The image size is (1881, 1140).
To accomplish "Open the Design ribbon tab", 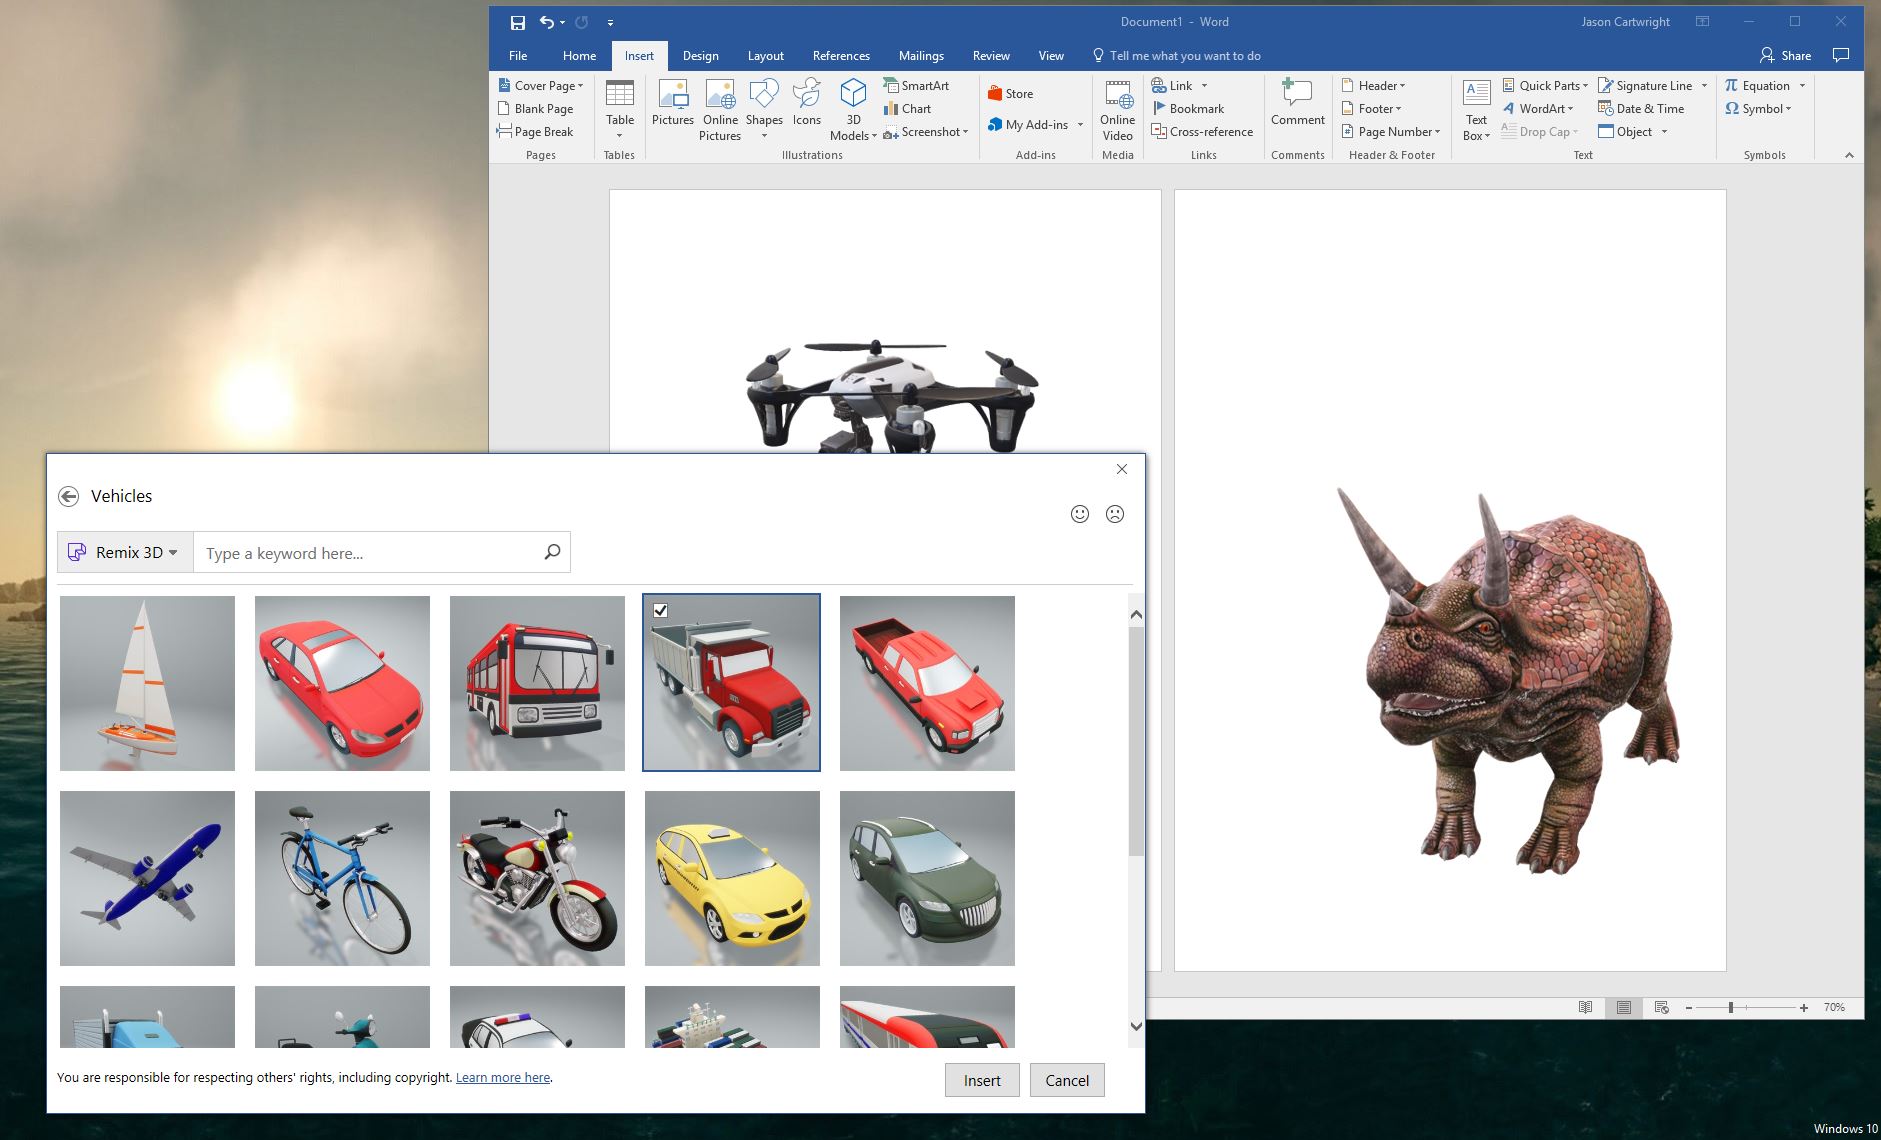I will (700, 55).
